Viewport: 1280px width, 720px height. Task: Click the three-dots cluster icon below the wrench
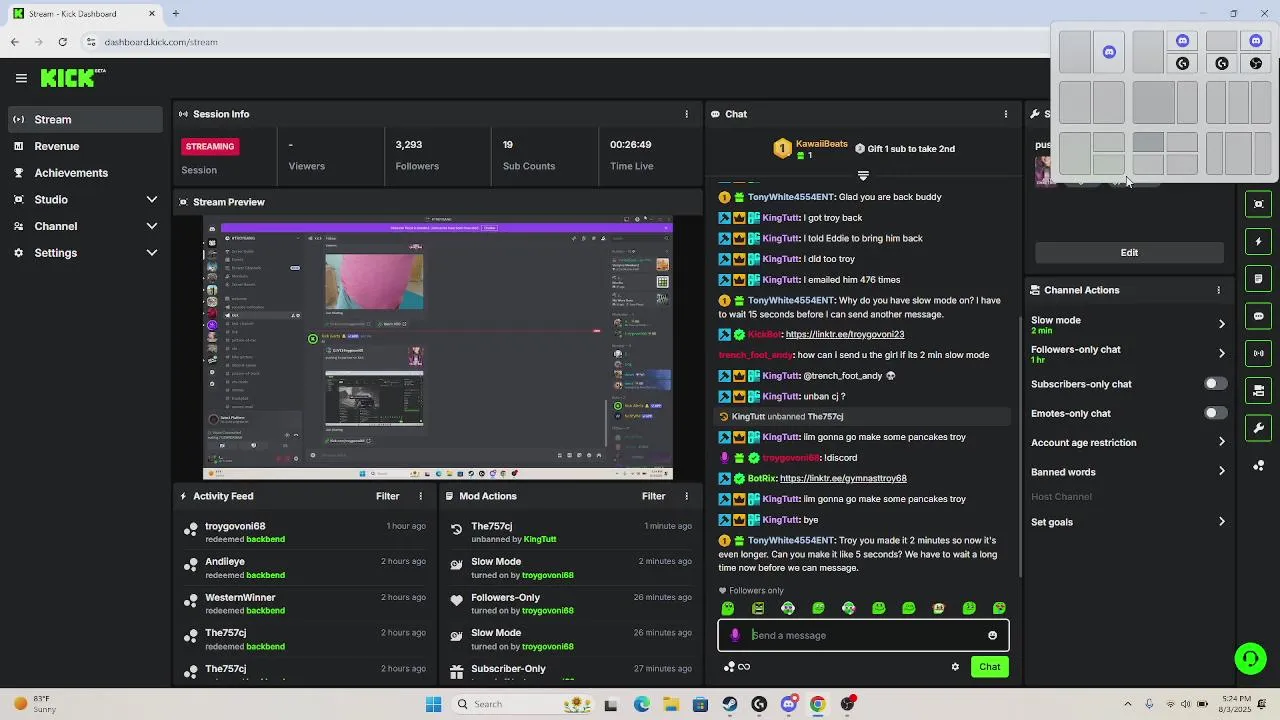click(1259, 466)
